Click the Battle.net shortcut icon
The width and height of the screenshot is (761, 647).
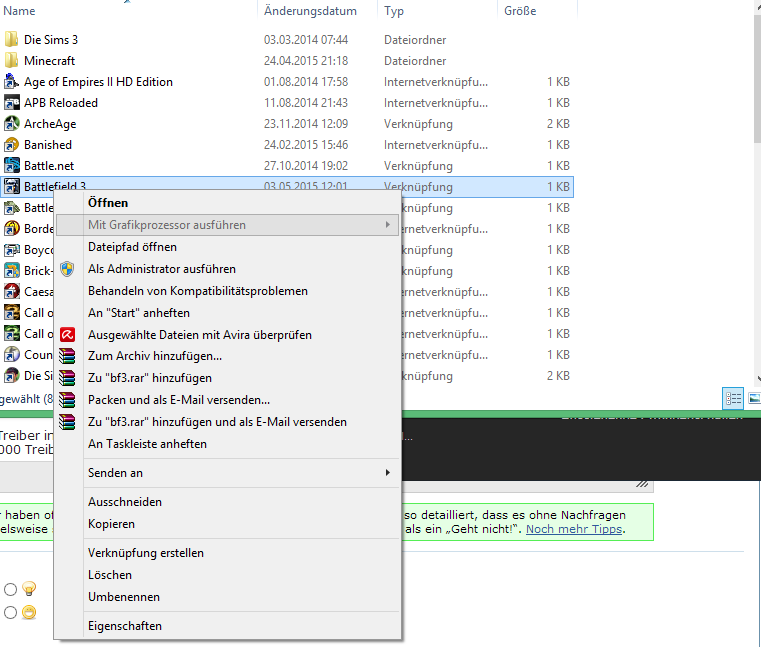(x=12, y=166)
